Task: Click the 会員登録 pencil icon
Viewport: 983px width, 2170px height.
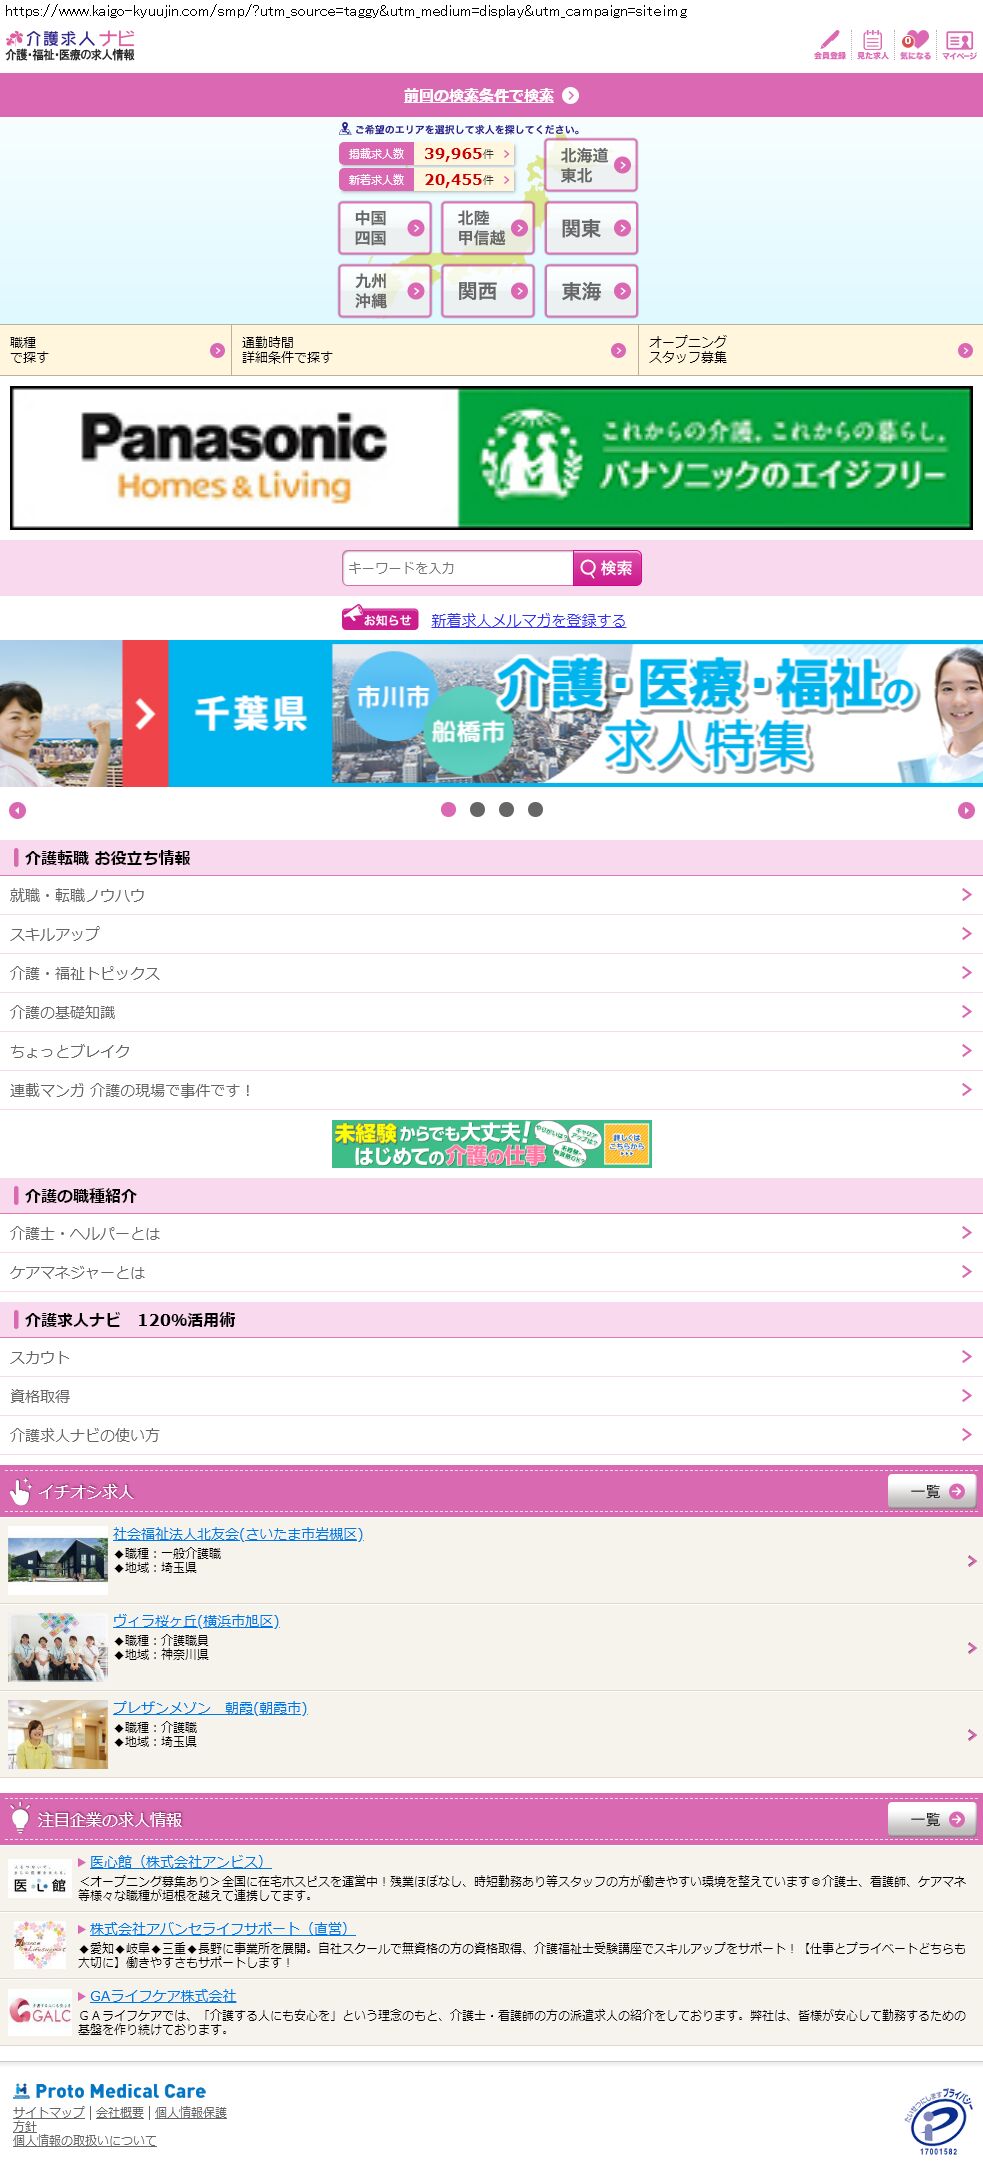Action: pos(829,44)
